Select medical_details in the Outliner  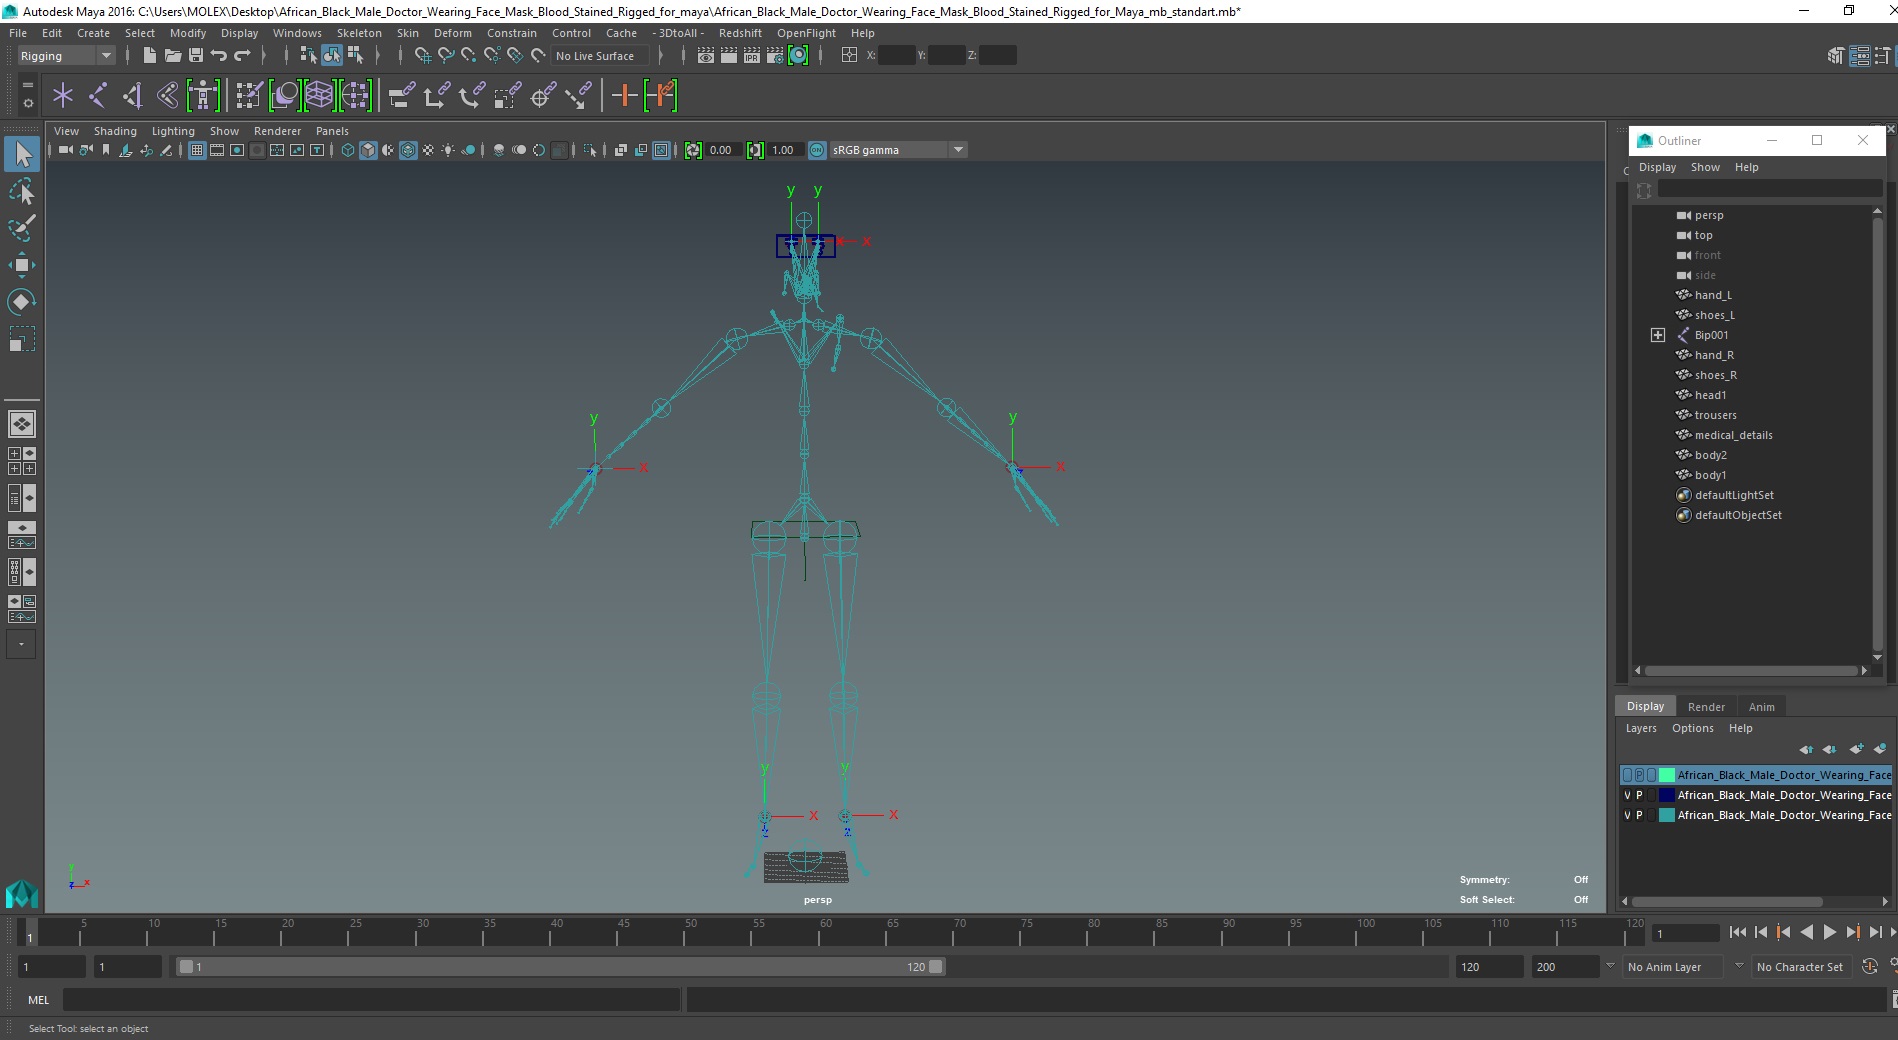(x=1733, y=435)
